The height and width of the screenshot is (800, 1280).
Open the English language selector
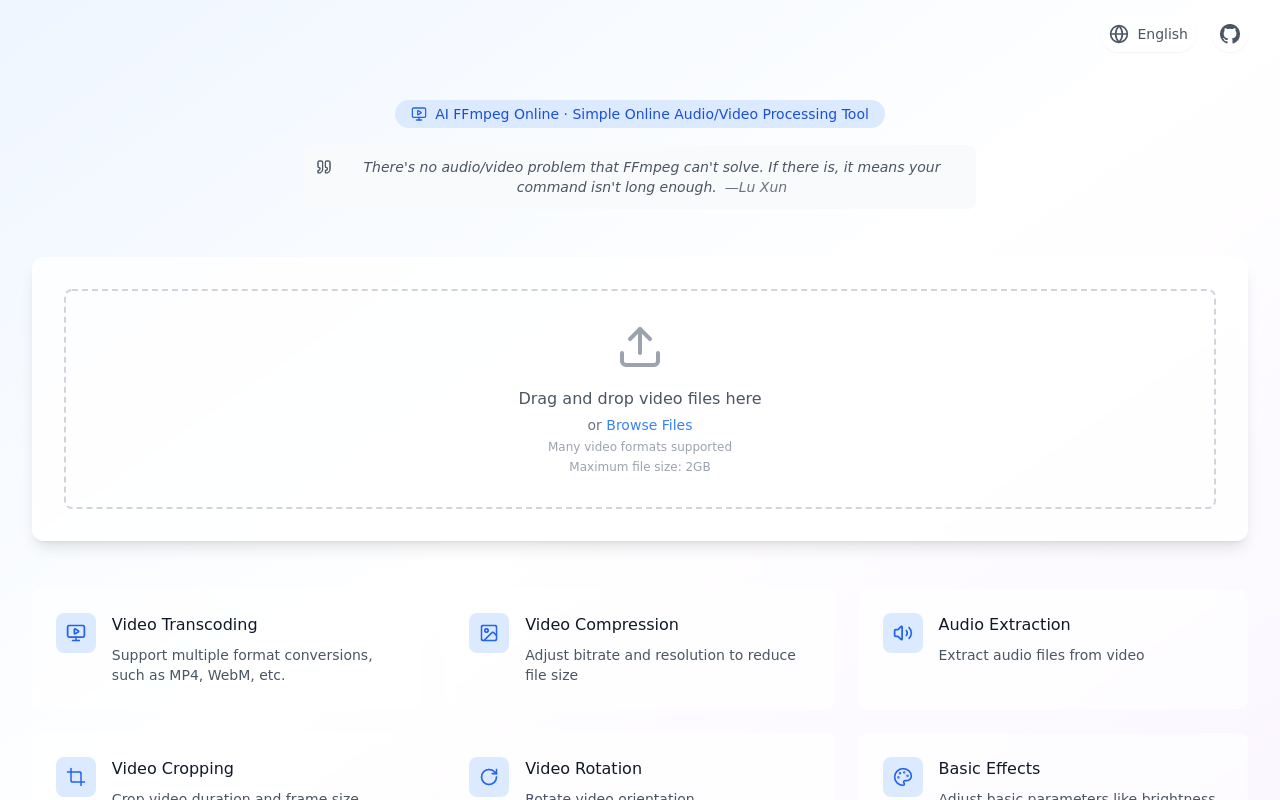pyautogui.click(x=1149, y=34)
